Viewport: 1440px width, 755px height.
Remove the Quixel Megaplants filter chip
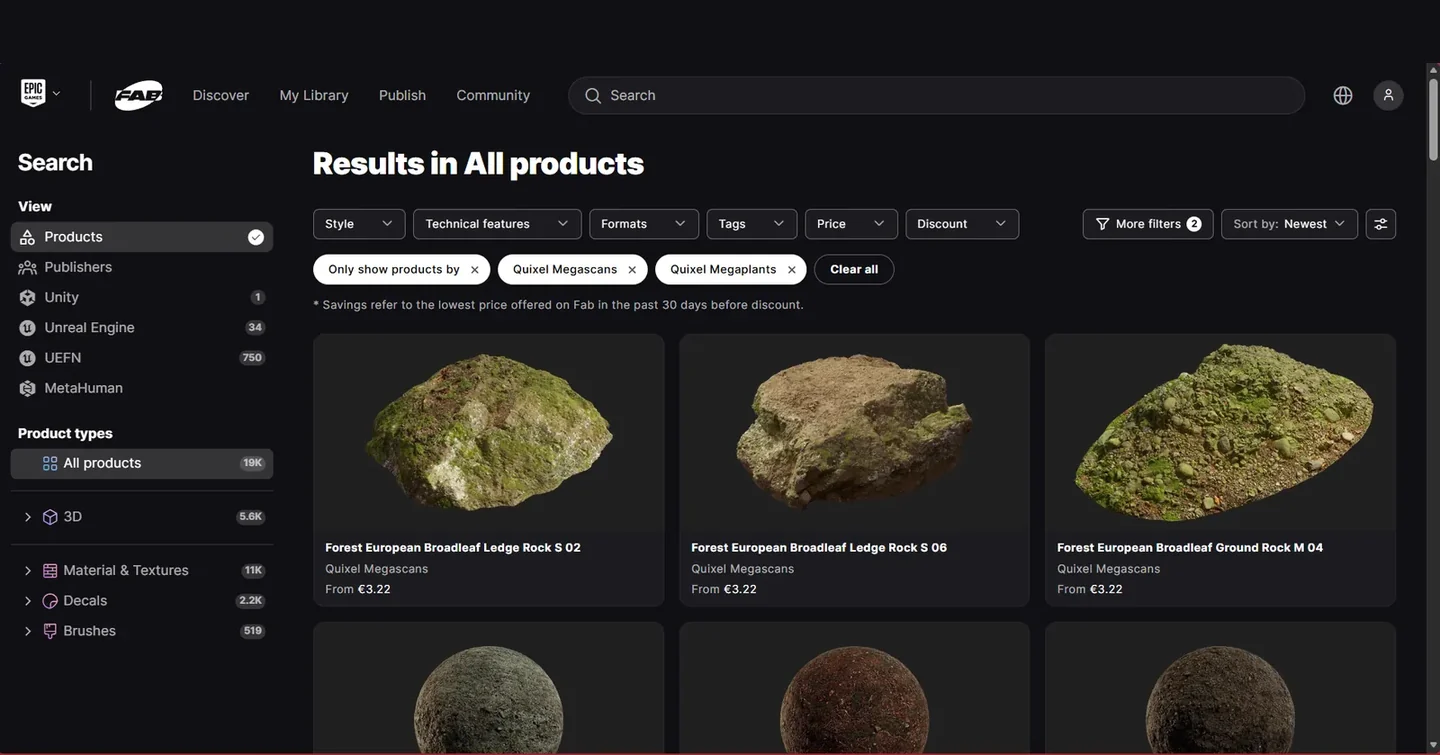792,270
